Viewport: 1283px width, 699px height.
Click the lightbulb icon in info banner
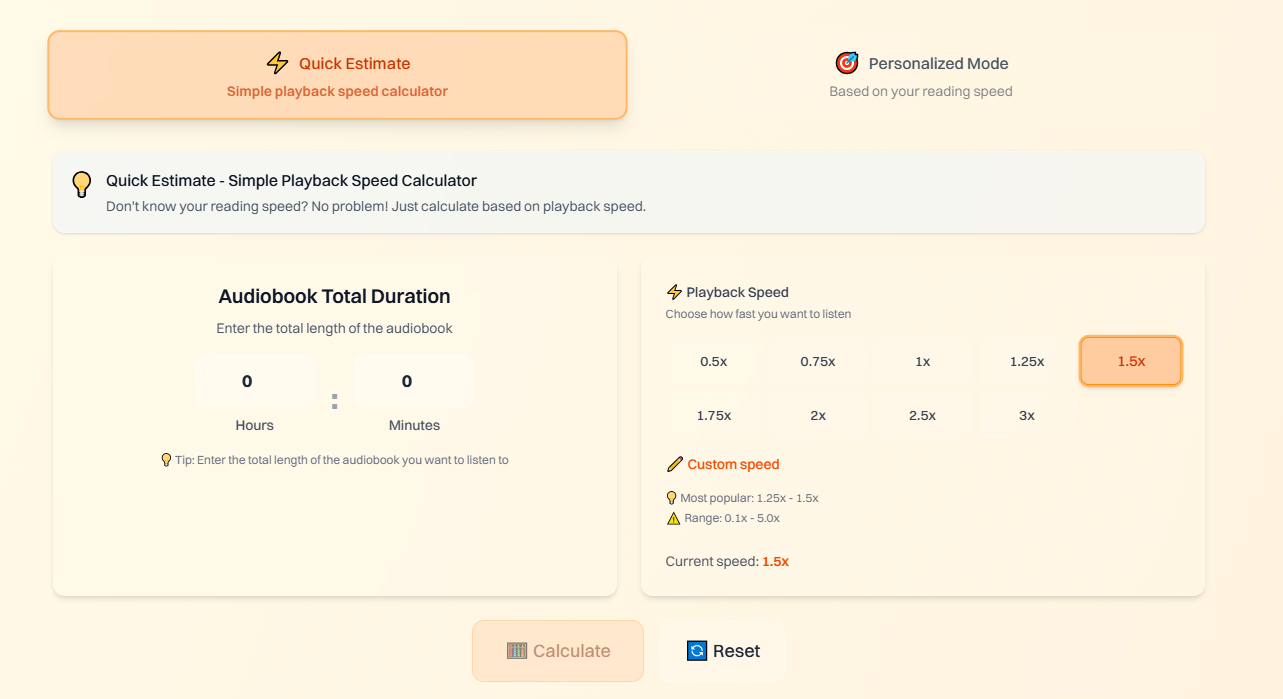click(82, 184)
